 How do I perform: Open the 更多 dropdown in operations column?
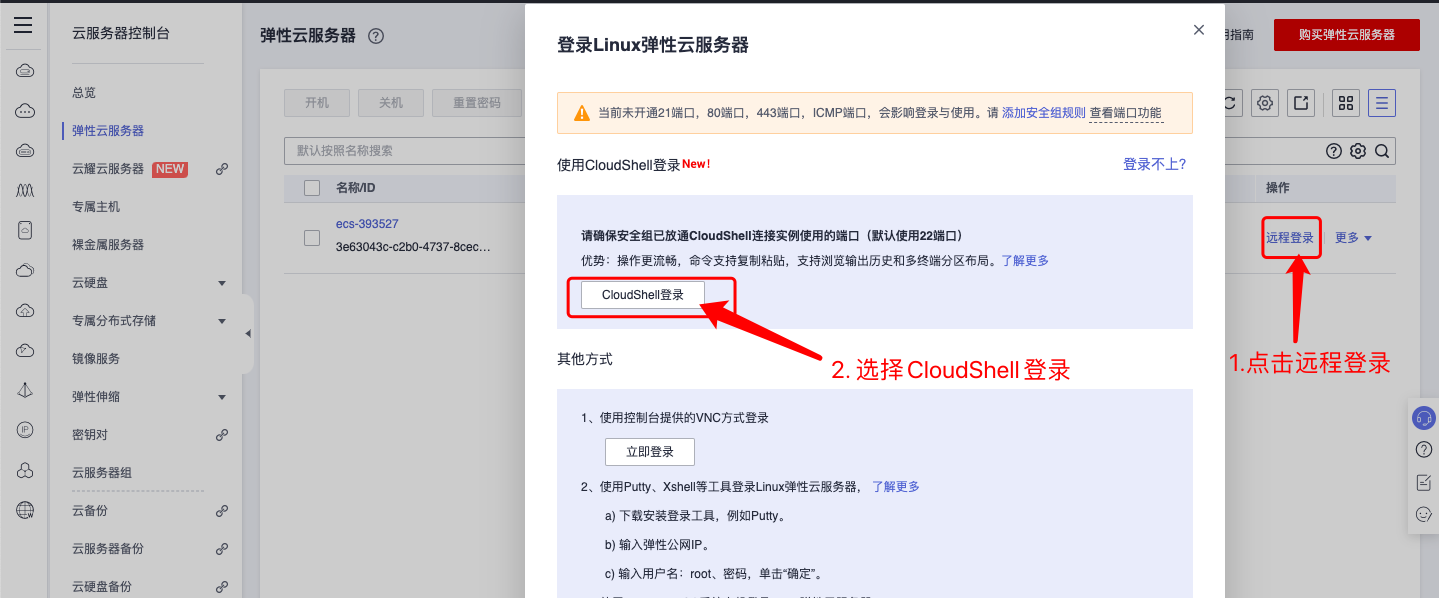point(1354,238)
